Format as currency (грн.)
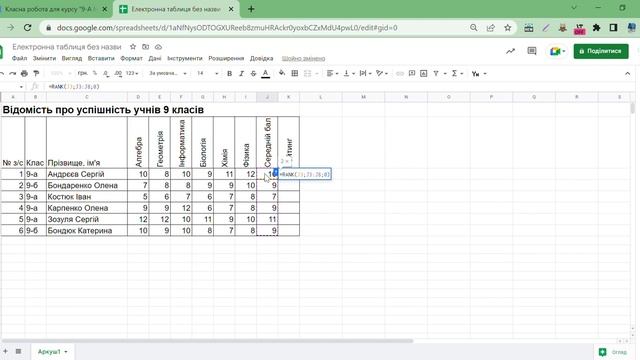 [x=83, y=73]
